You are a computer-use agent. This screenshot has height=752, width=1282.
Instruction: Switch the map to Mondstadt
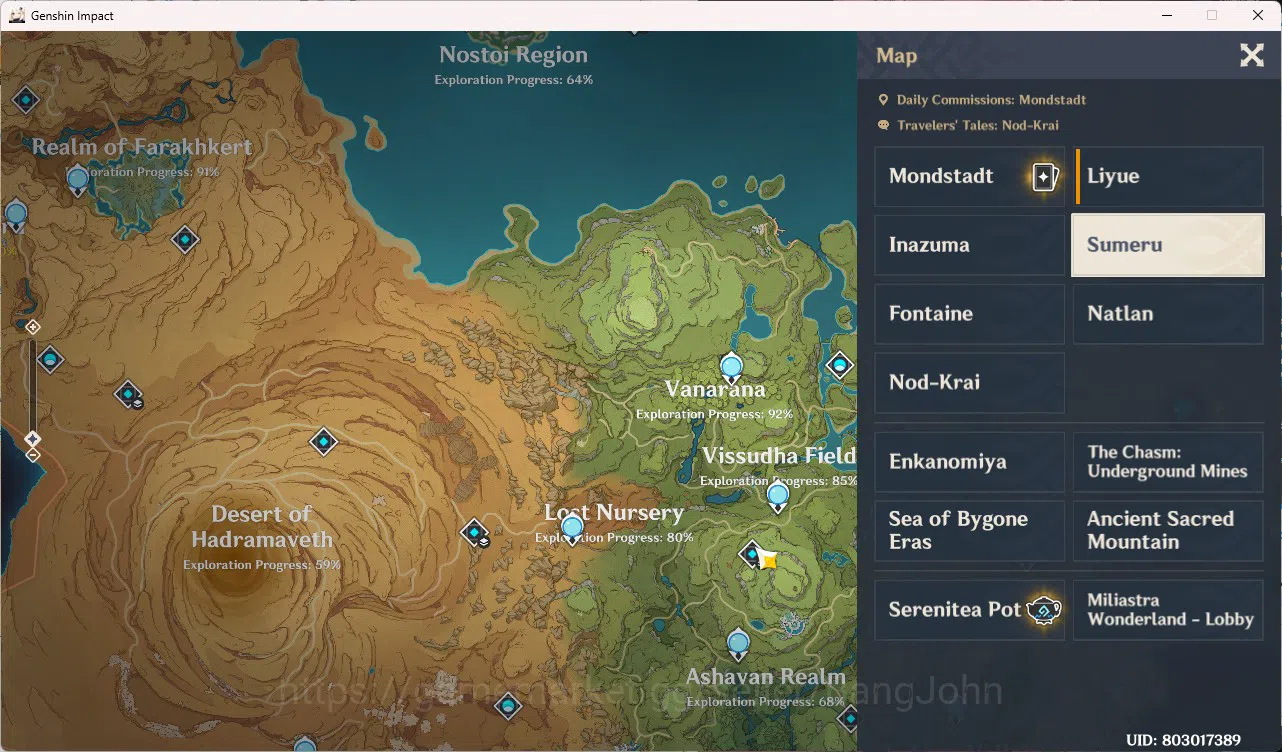coord(969,176)
